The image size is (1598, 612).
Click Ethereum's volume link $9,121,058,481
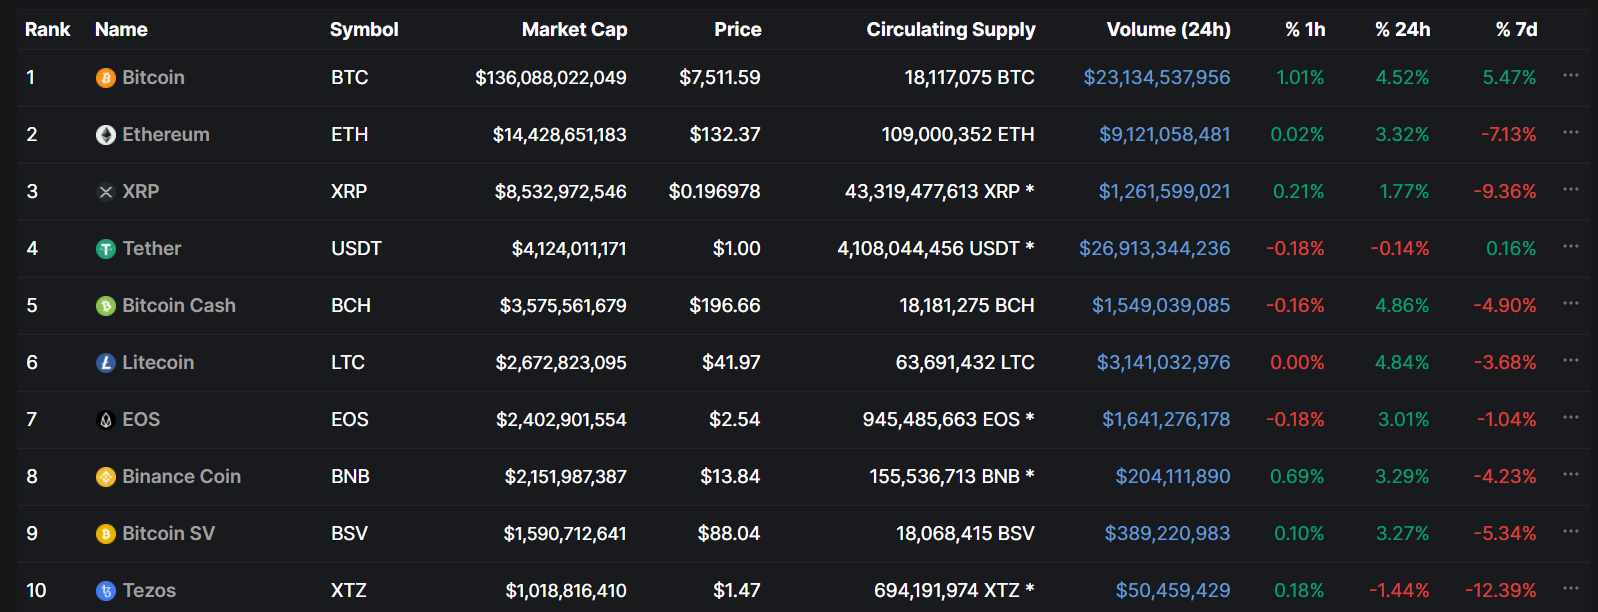1164,135
